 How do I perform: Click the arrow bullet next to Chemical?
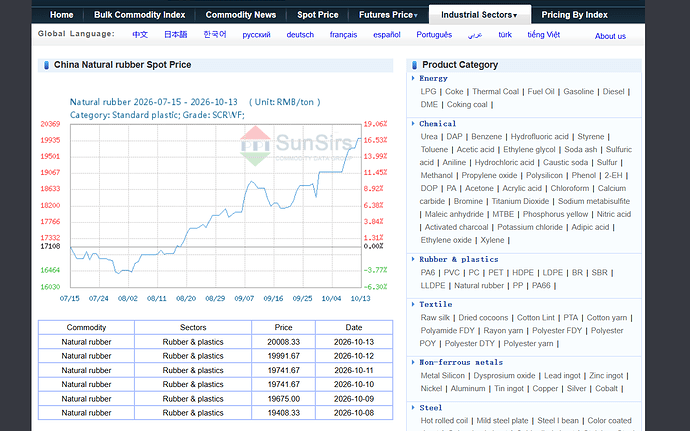(413, 124)
